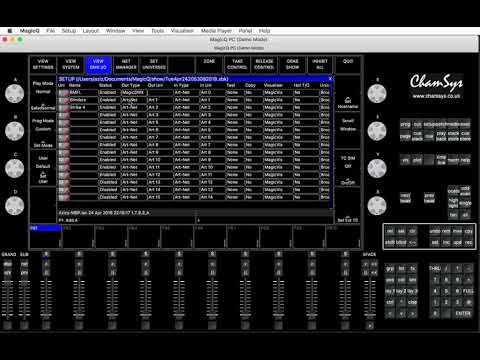Viewport: 480px width, 360px height.
Task: Click the next head button
Action: tap(405, 198)
